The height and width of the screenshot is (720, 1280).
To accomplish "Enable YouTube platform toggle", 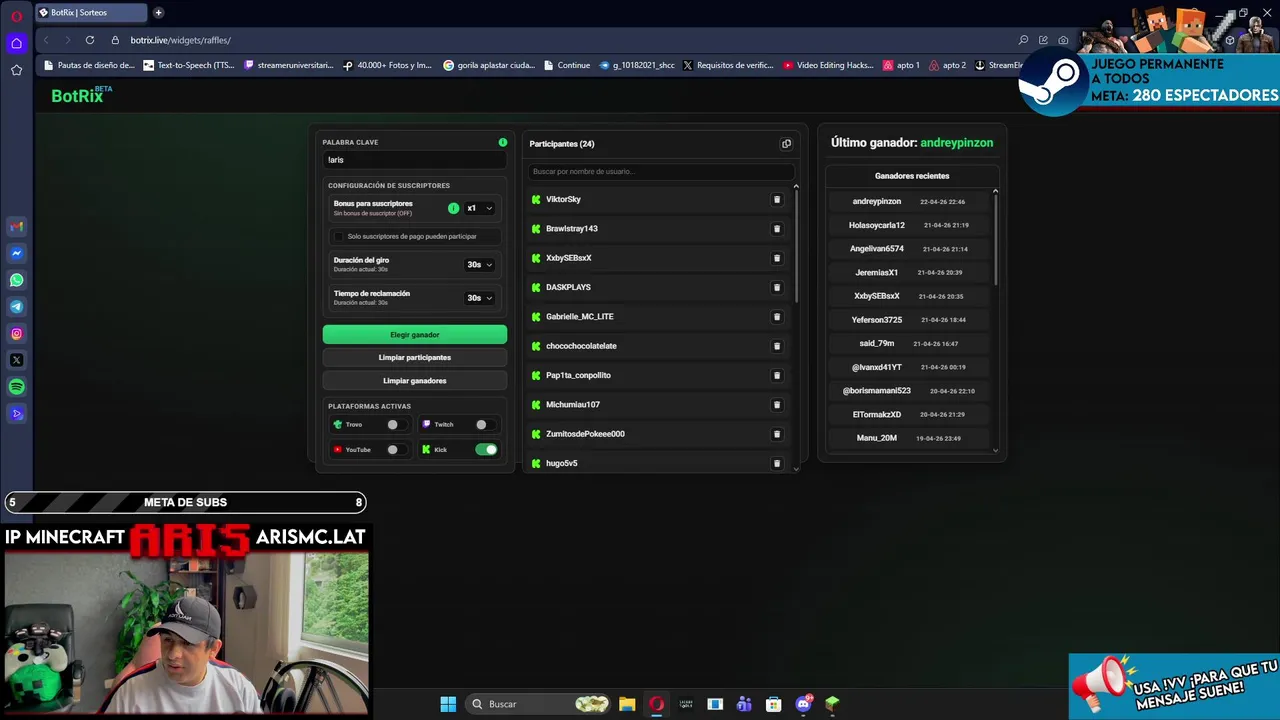I will [x=398, y=450].
